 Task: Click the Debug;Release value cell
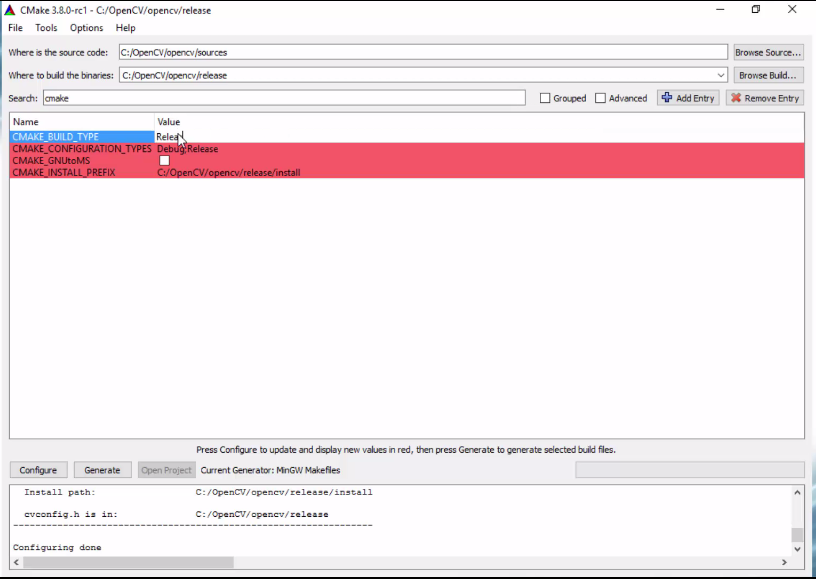187,149
